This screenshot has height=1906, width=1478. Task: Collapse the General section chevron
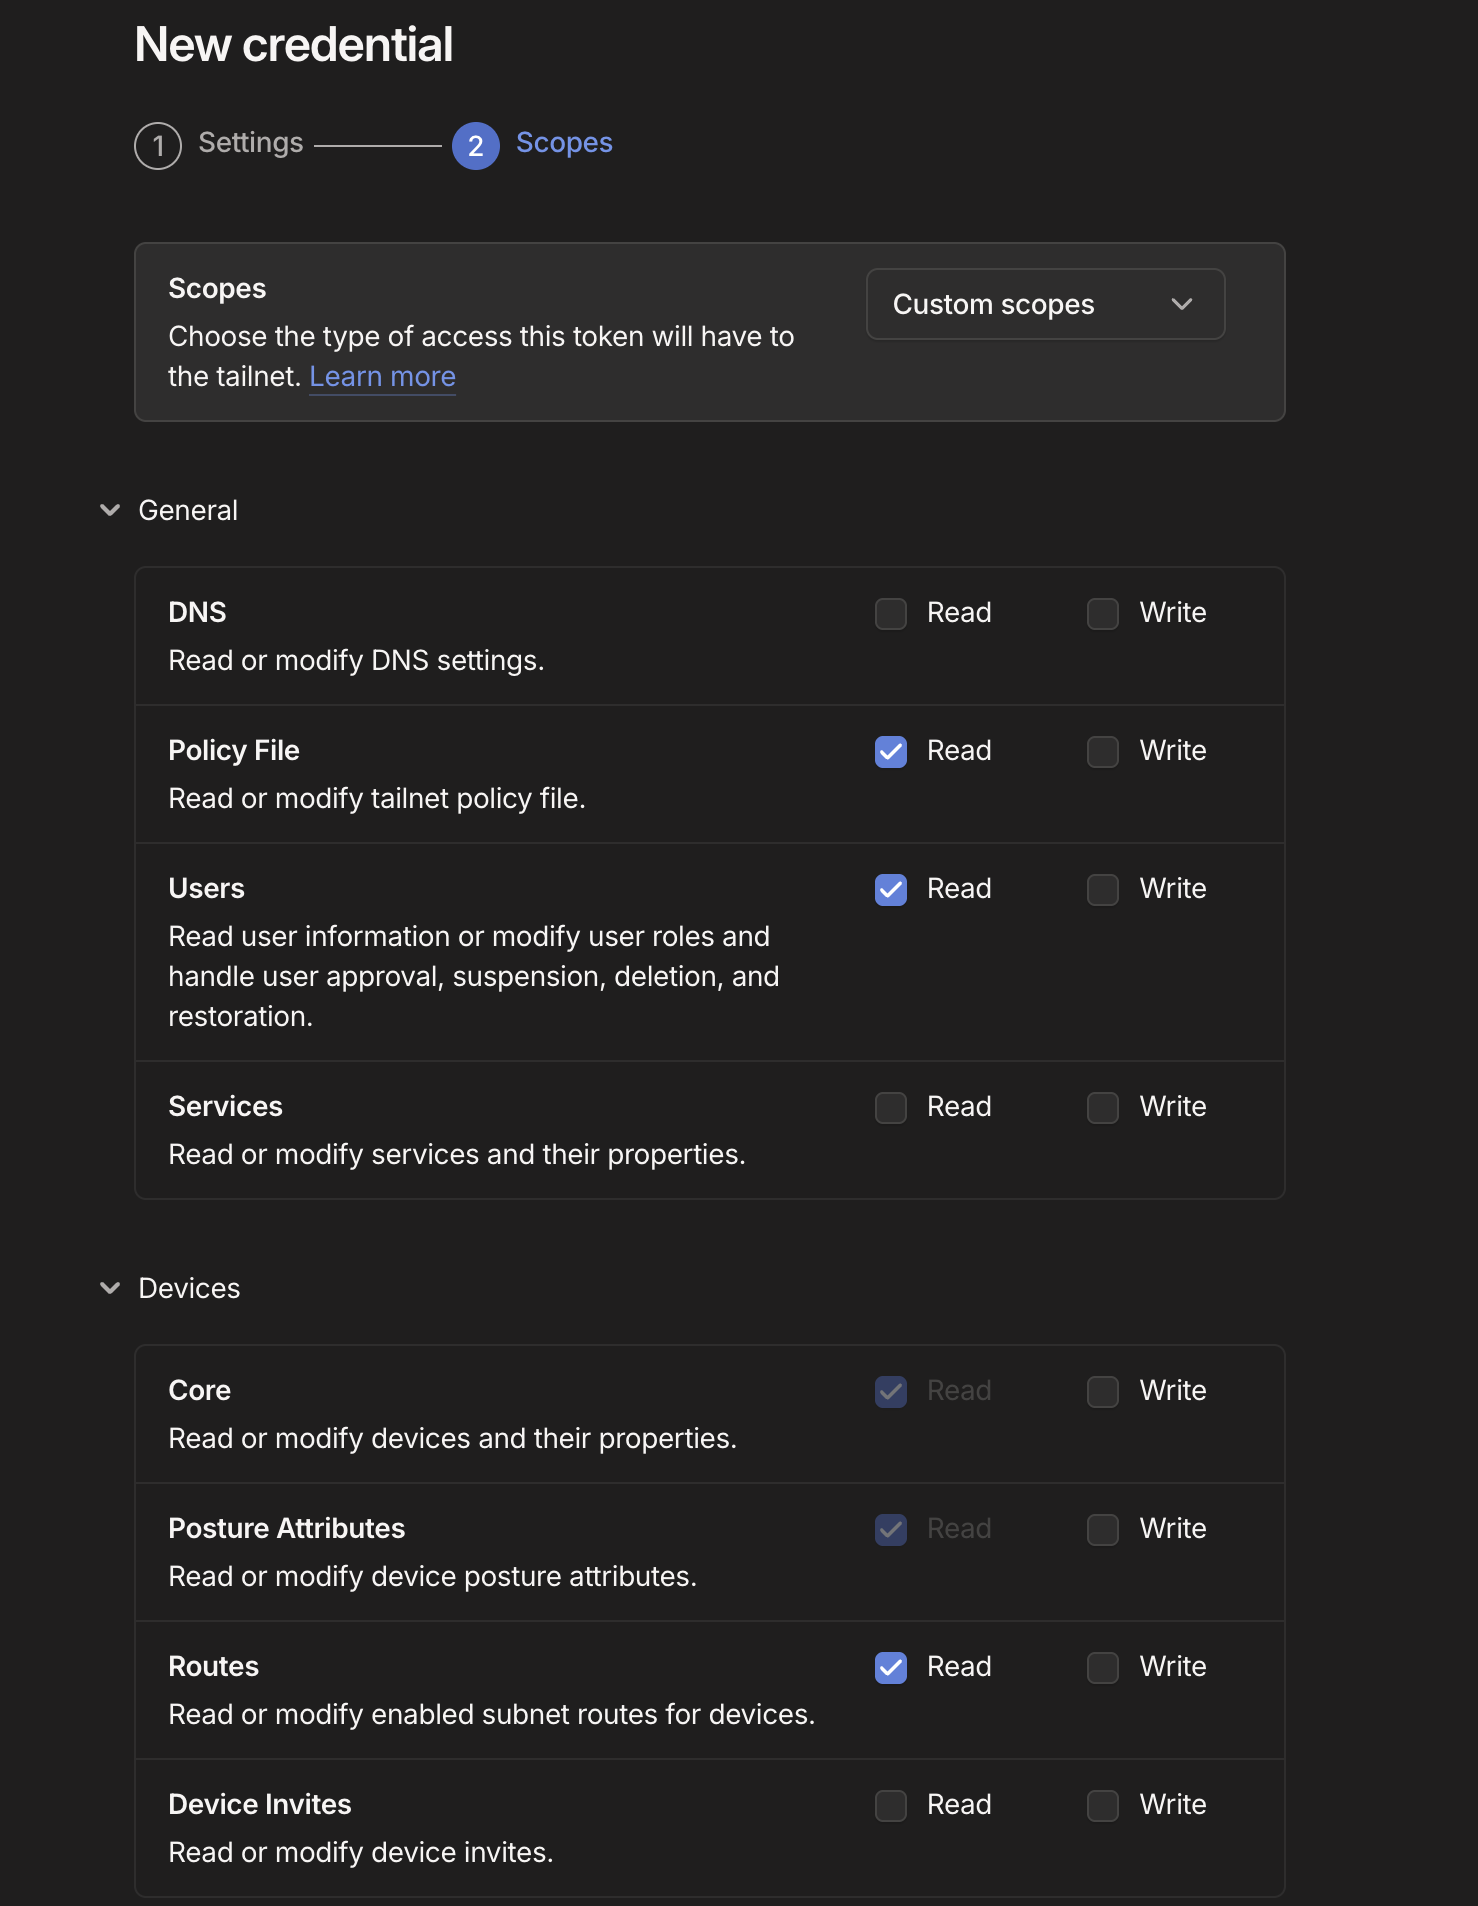[x=110, y=510]
